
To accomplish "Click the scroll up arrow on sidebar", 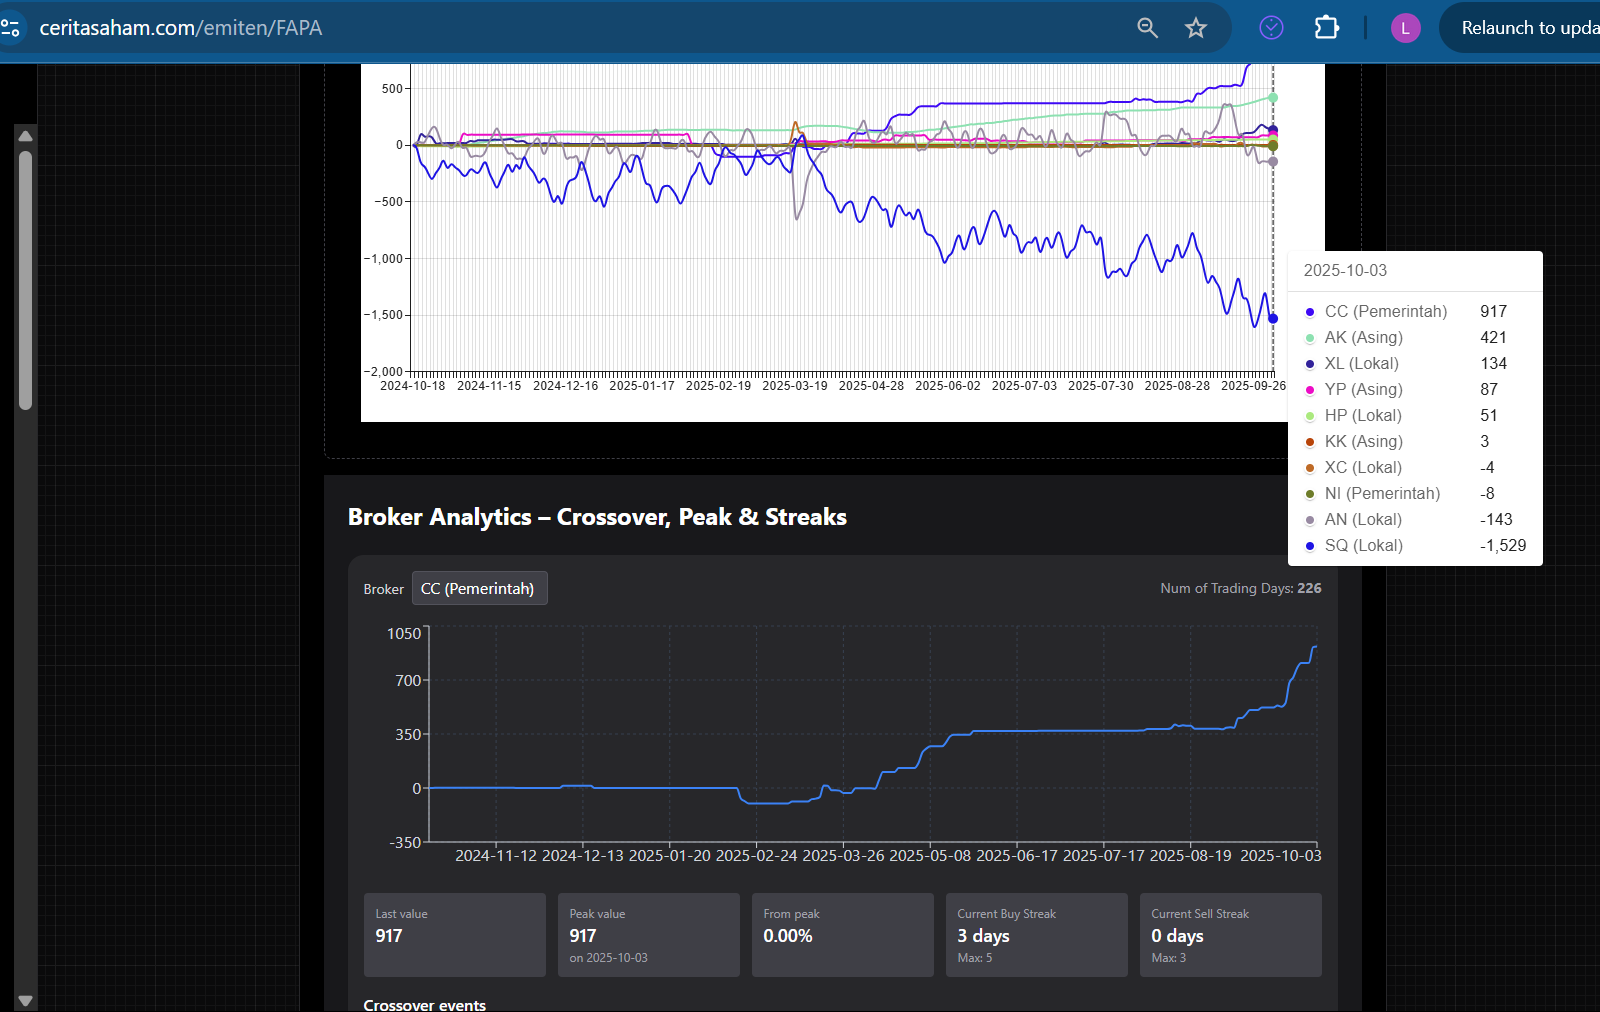I will point(26,136).
